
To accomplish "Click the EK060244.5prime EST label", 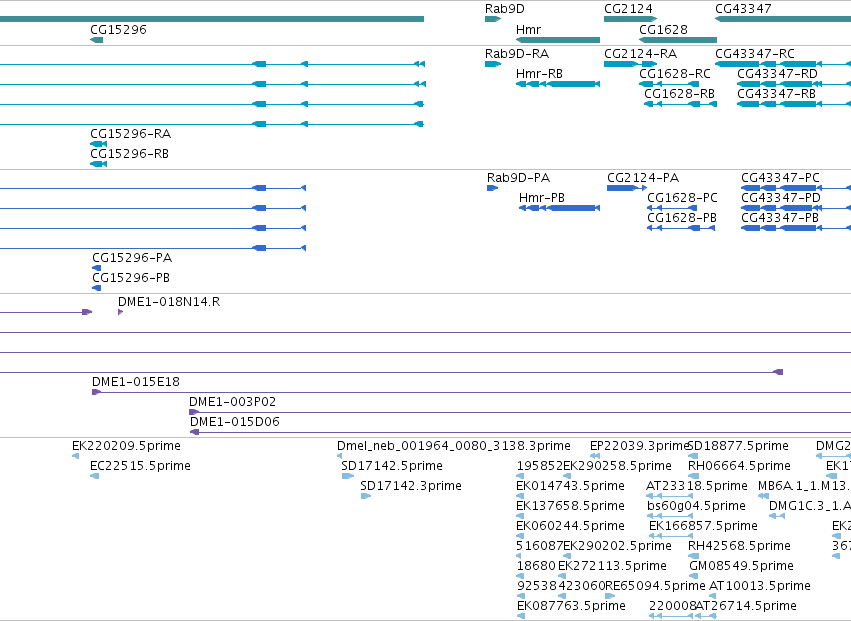I will click(x=570, y=526).
